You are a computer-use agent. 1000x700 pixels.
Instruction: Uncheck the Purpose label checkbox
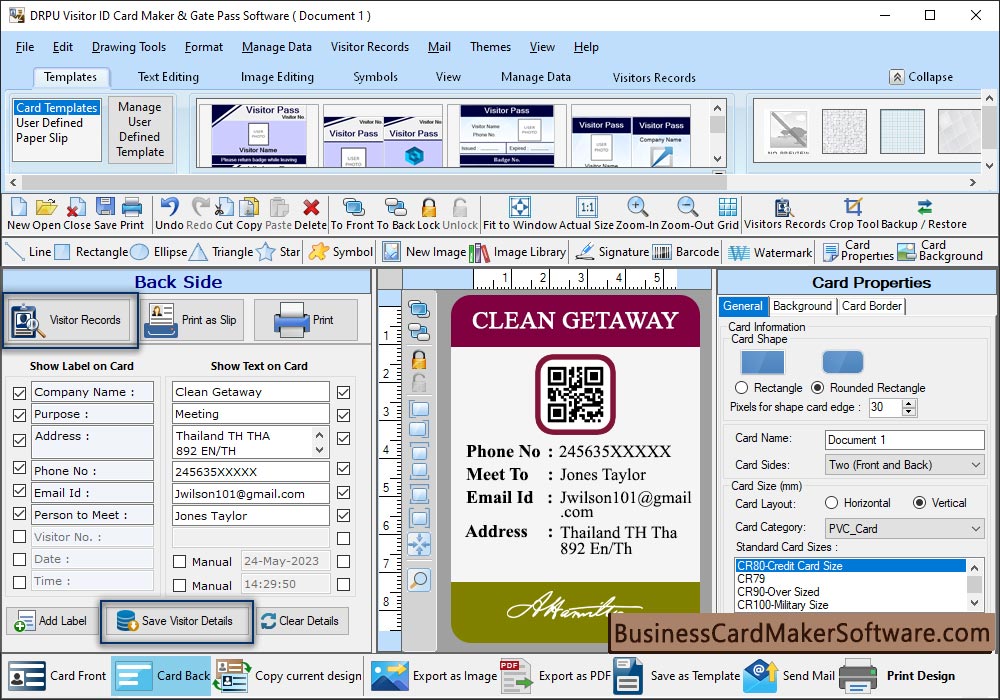coord(20,415)
